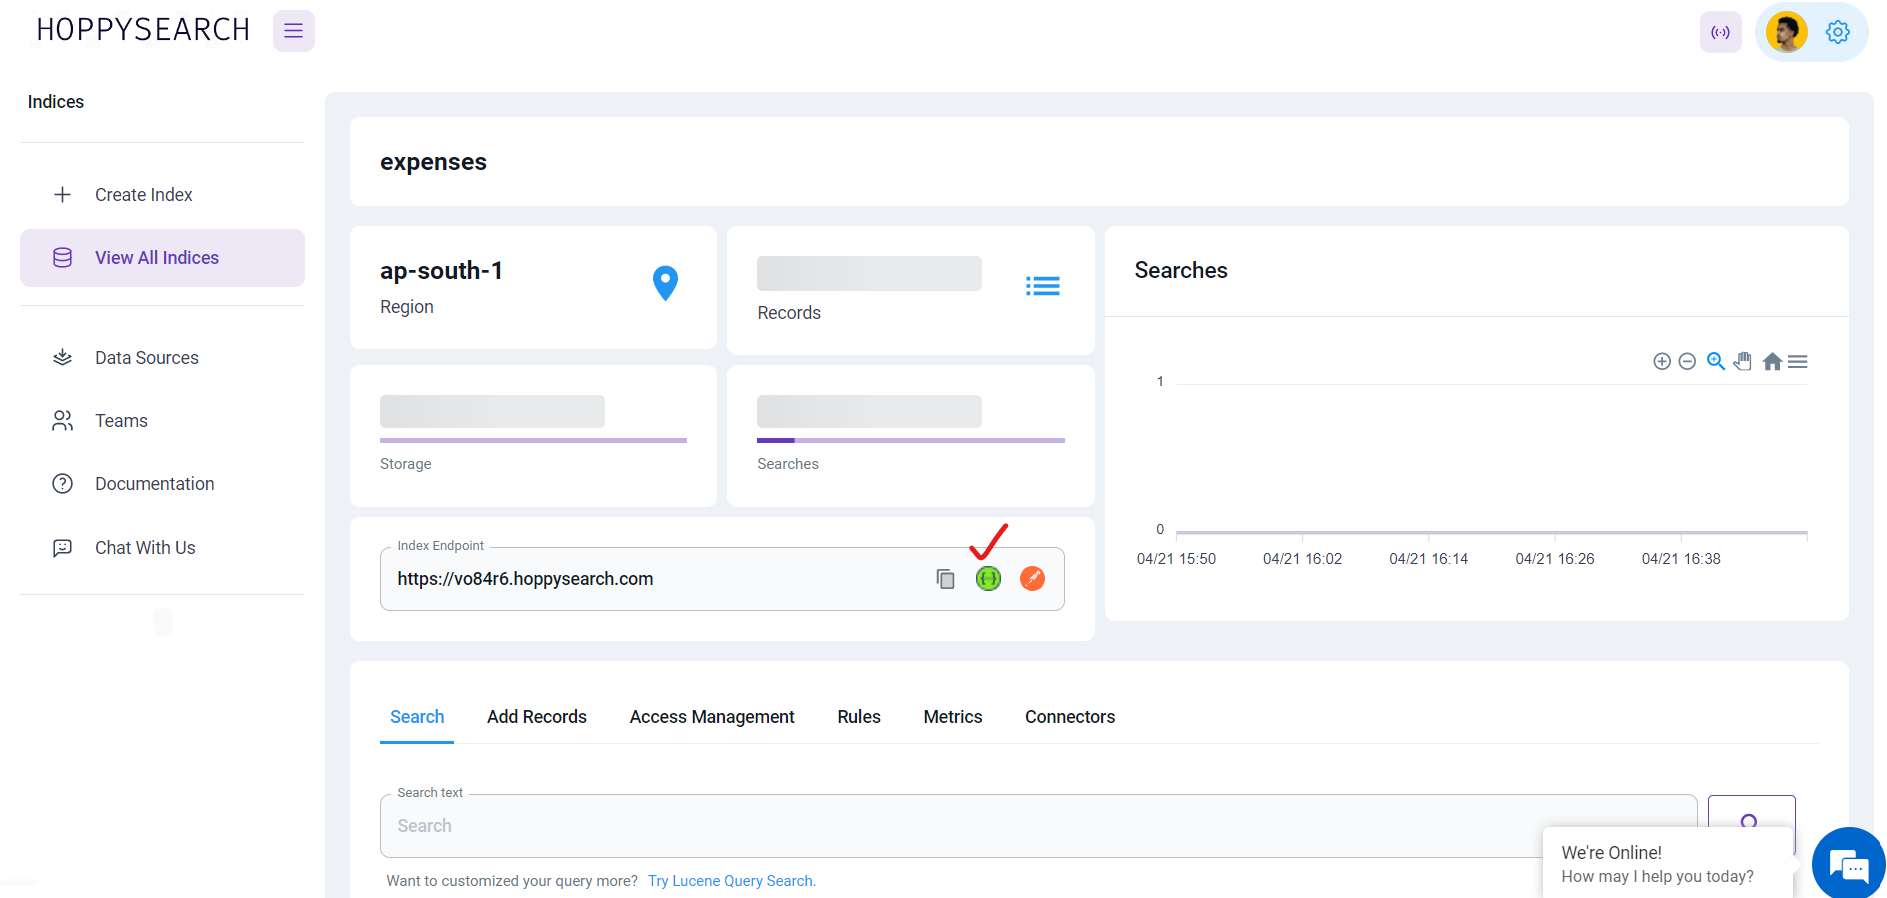Click the expenses index title

click(x=433, y=162)
